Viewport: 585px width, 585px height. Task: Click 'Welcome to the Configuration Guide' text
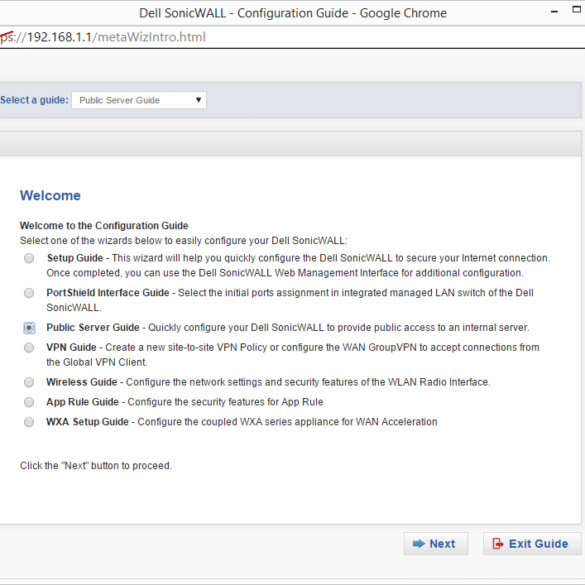pyautogui.click(x=104, y=225)
